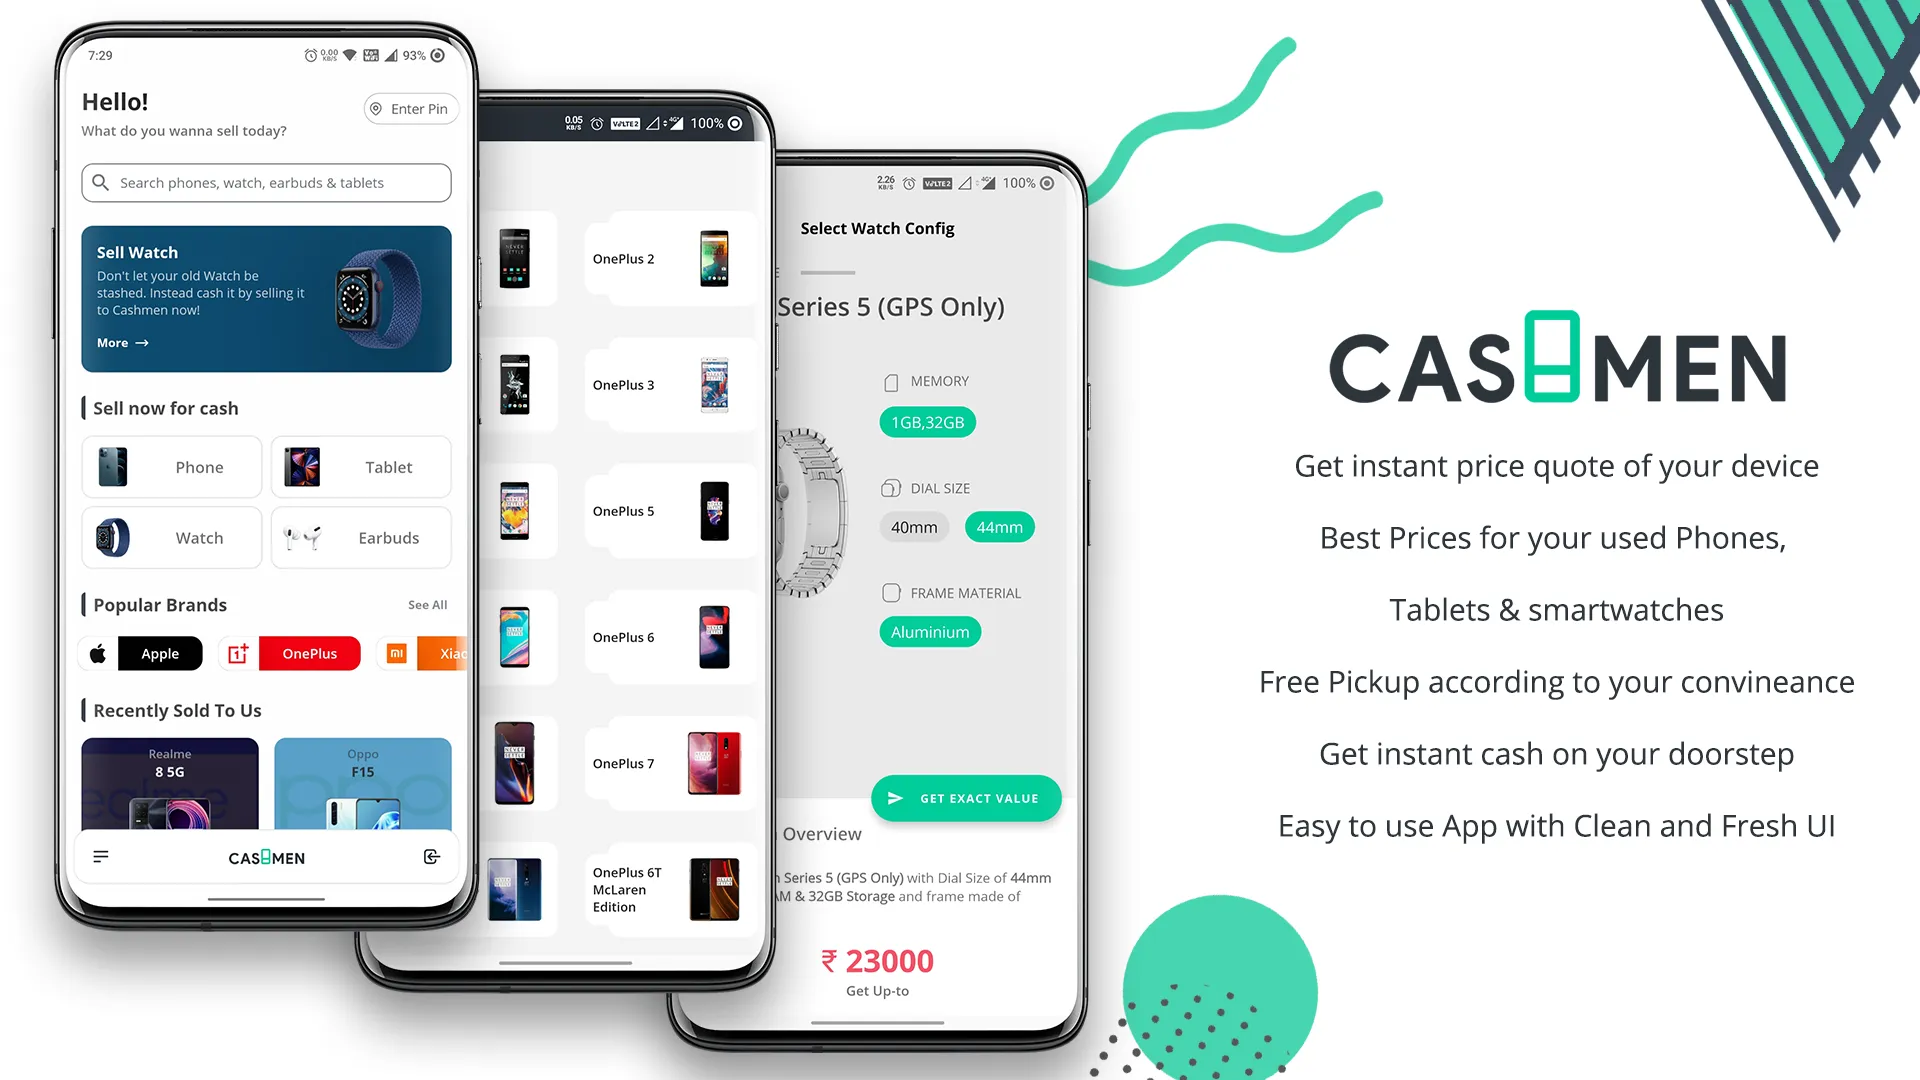Tap the logout icon at bottom right
This screenshot has height=1080, width=1920.
(429, 856)
